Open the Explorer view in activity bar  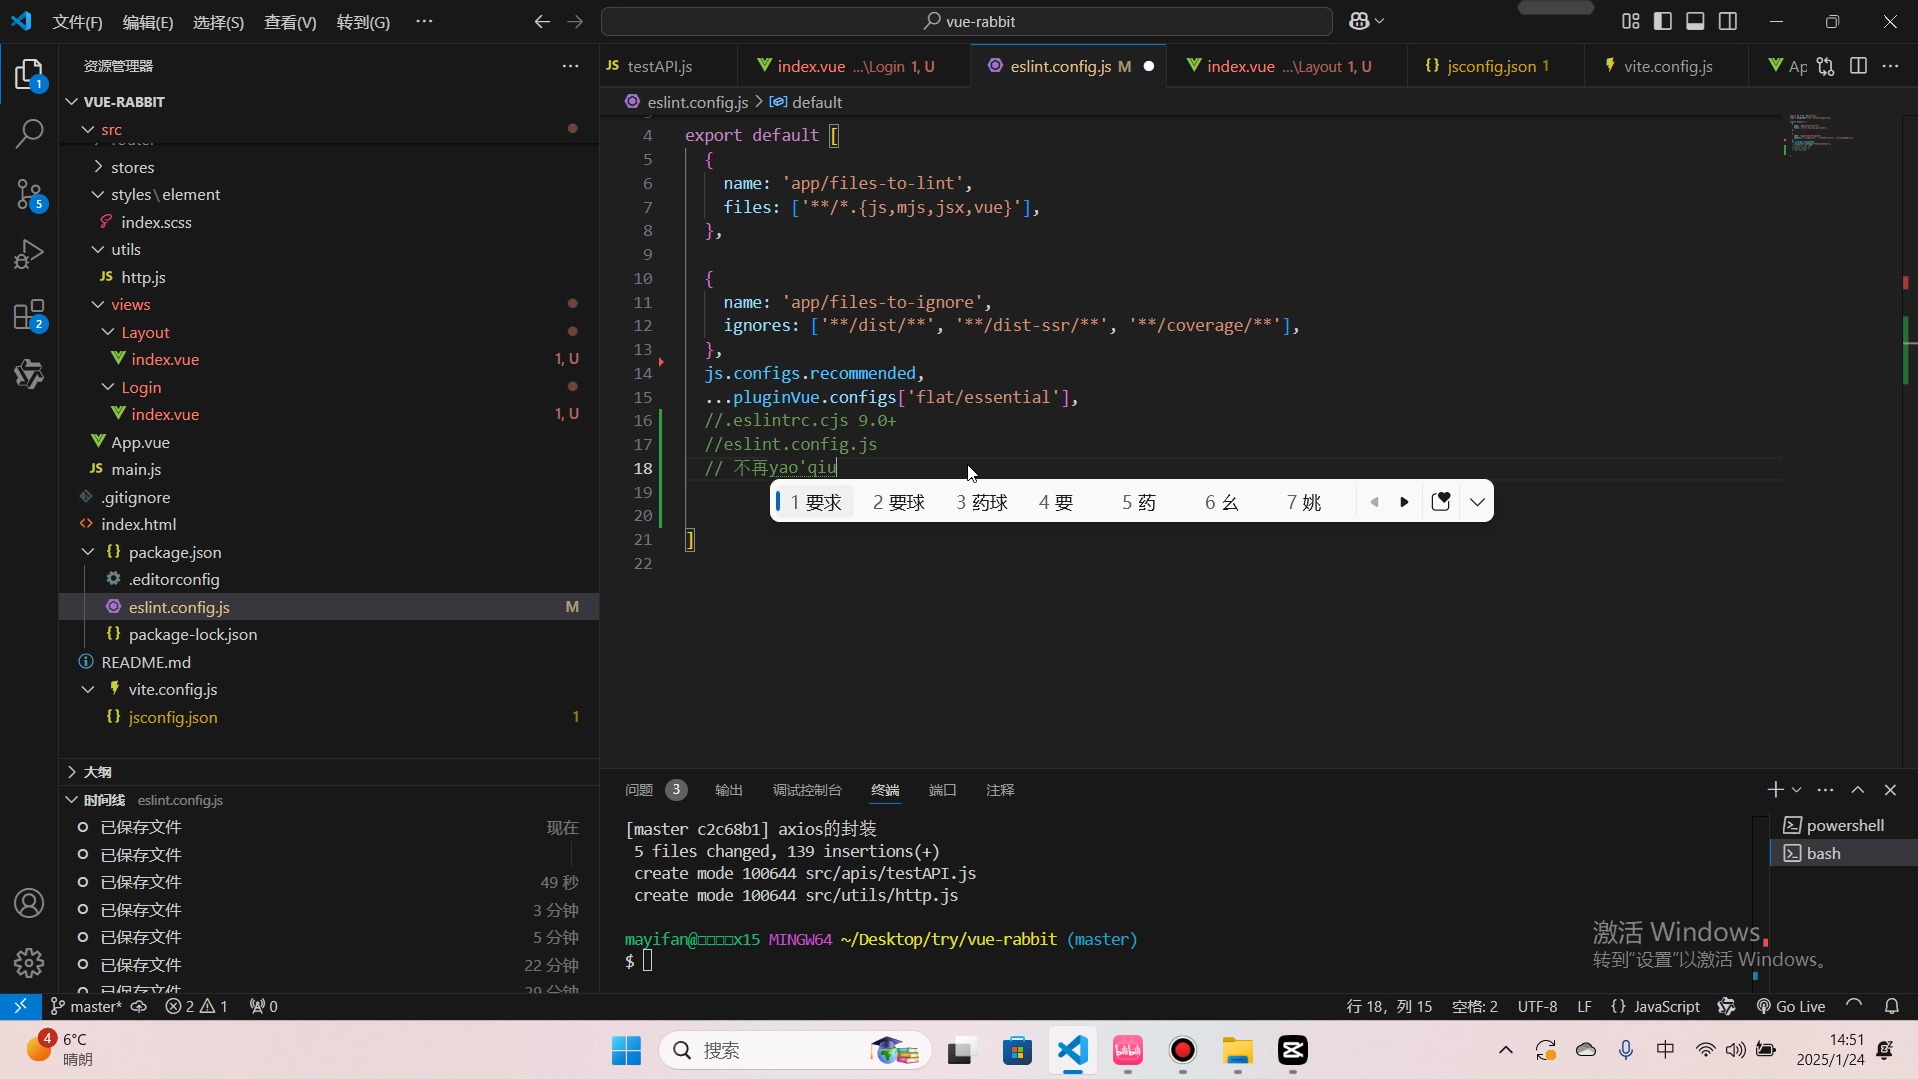29,75
